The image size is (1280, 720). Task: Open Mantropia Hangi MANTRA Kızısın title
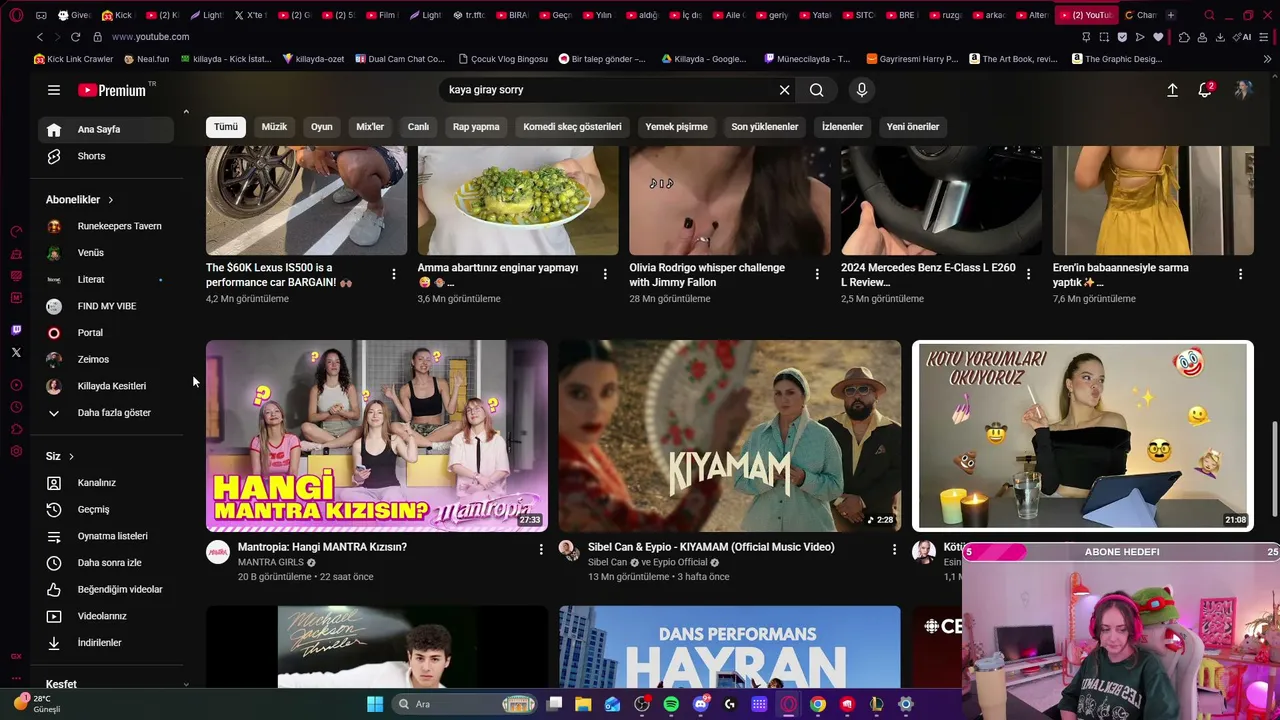(322, 547)
